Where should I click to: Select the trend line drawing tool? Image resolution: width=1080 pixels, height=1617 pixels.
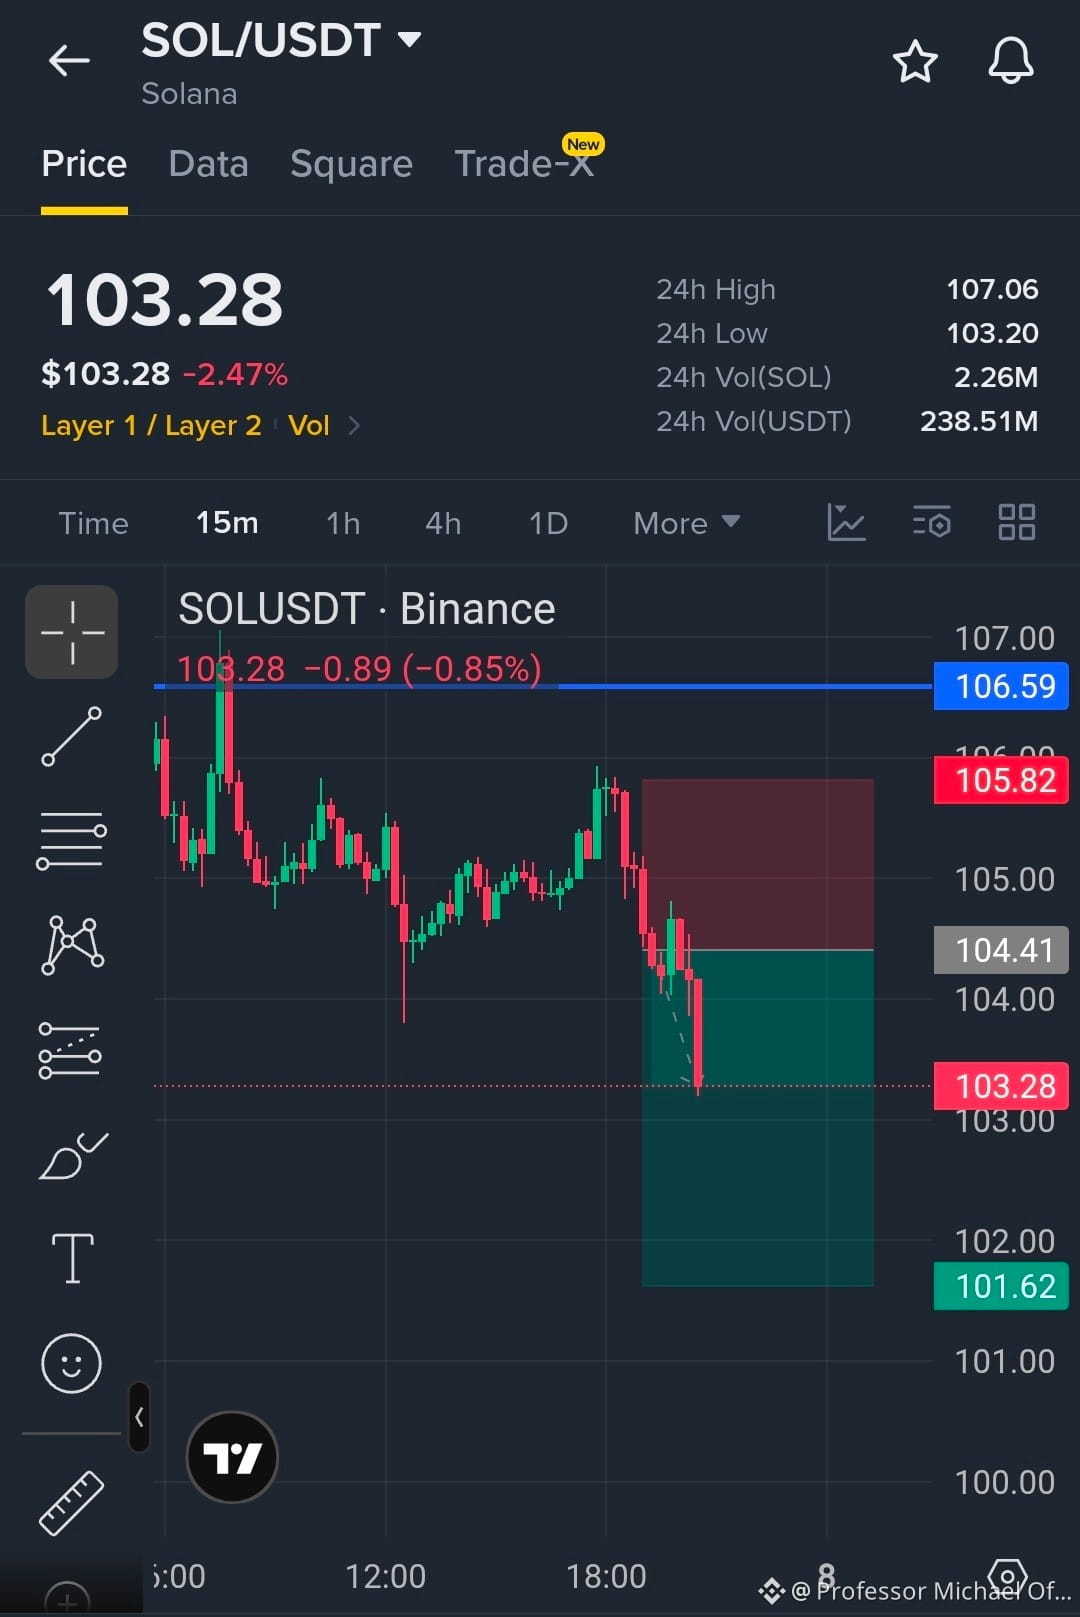[71, 737]
